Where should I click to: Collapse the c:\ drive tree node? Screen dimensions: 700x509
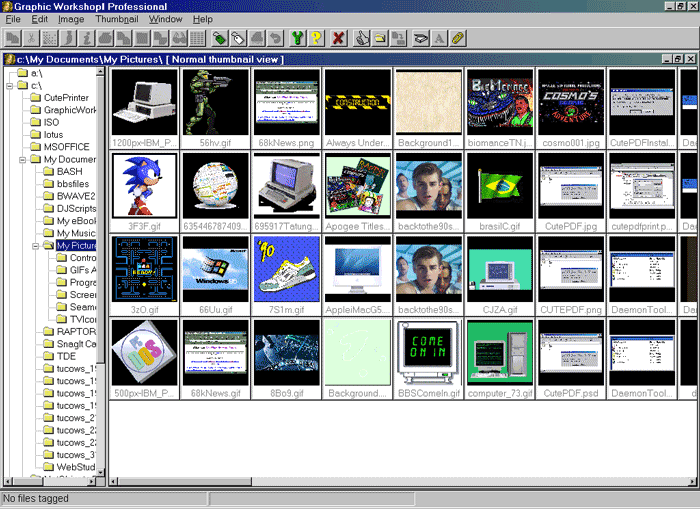pos(10,86)
